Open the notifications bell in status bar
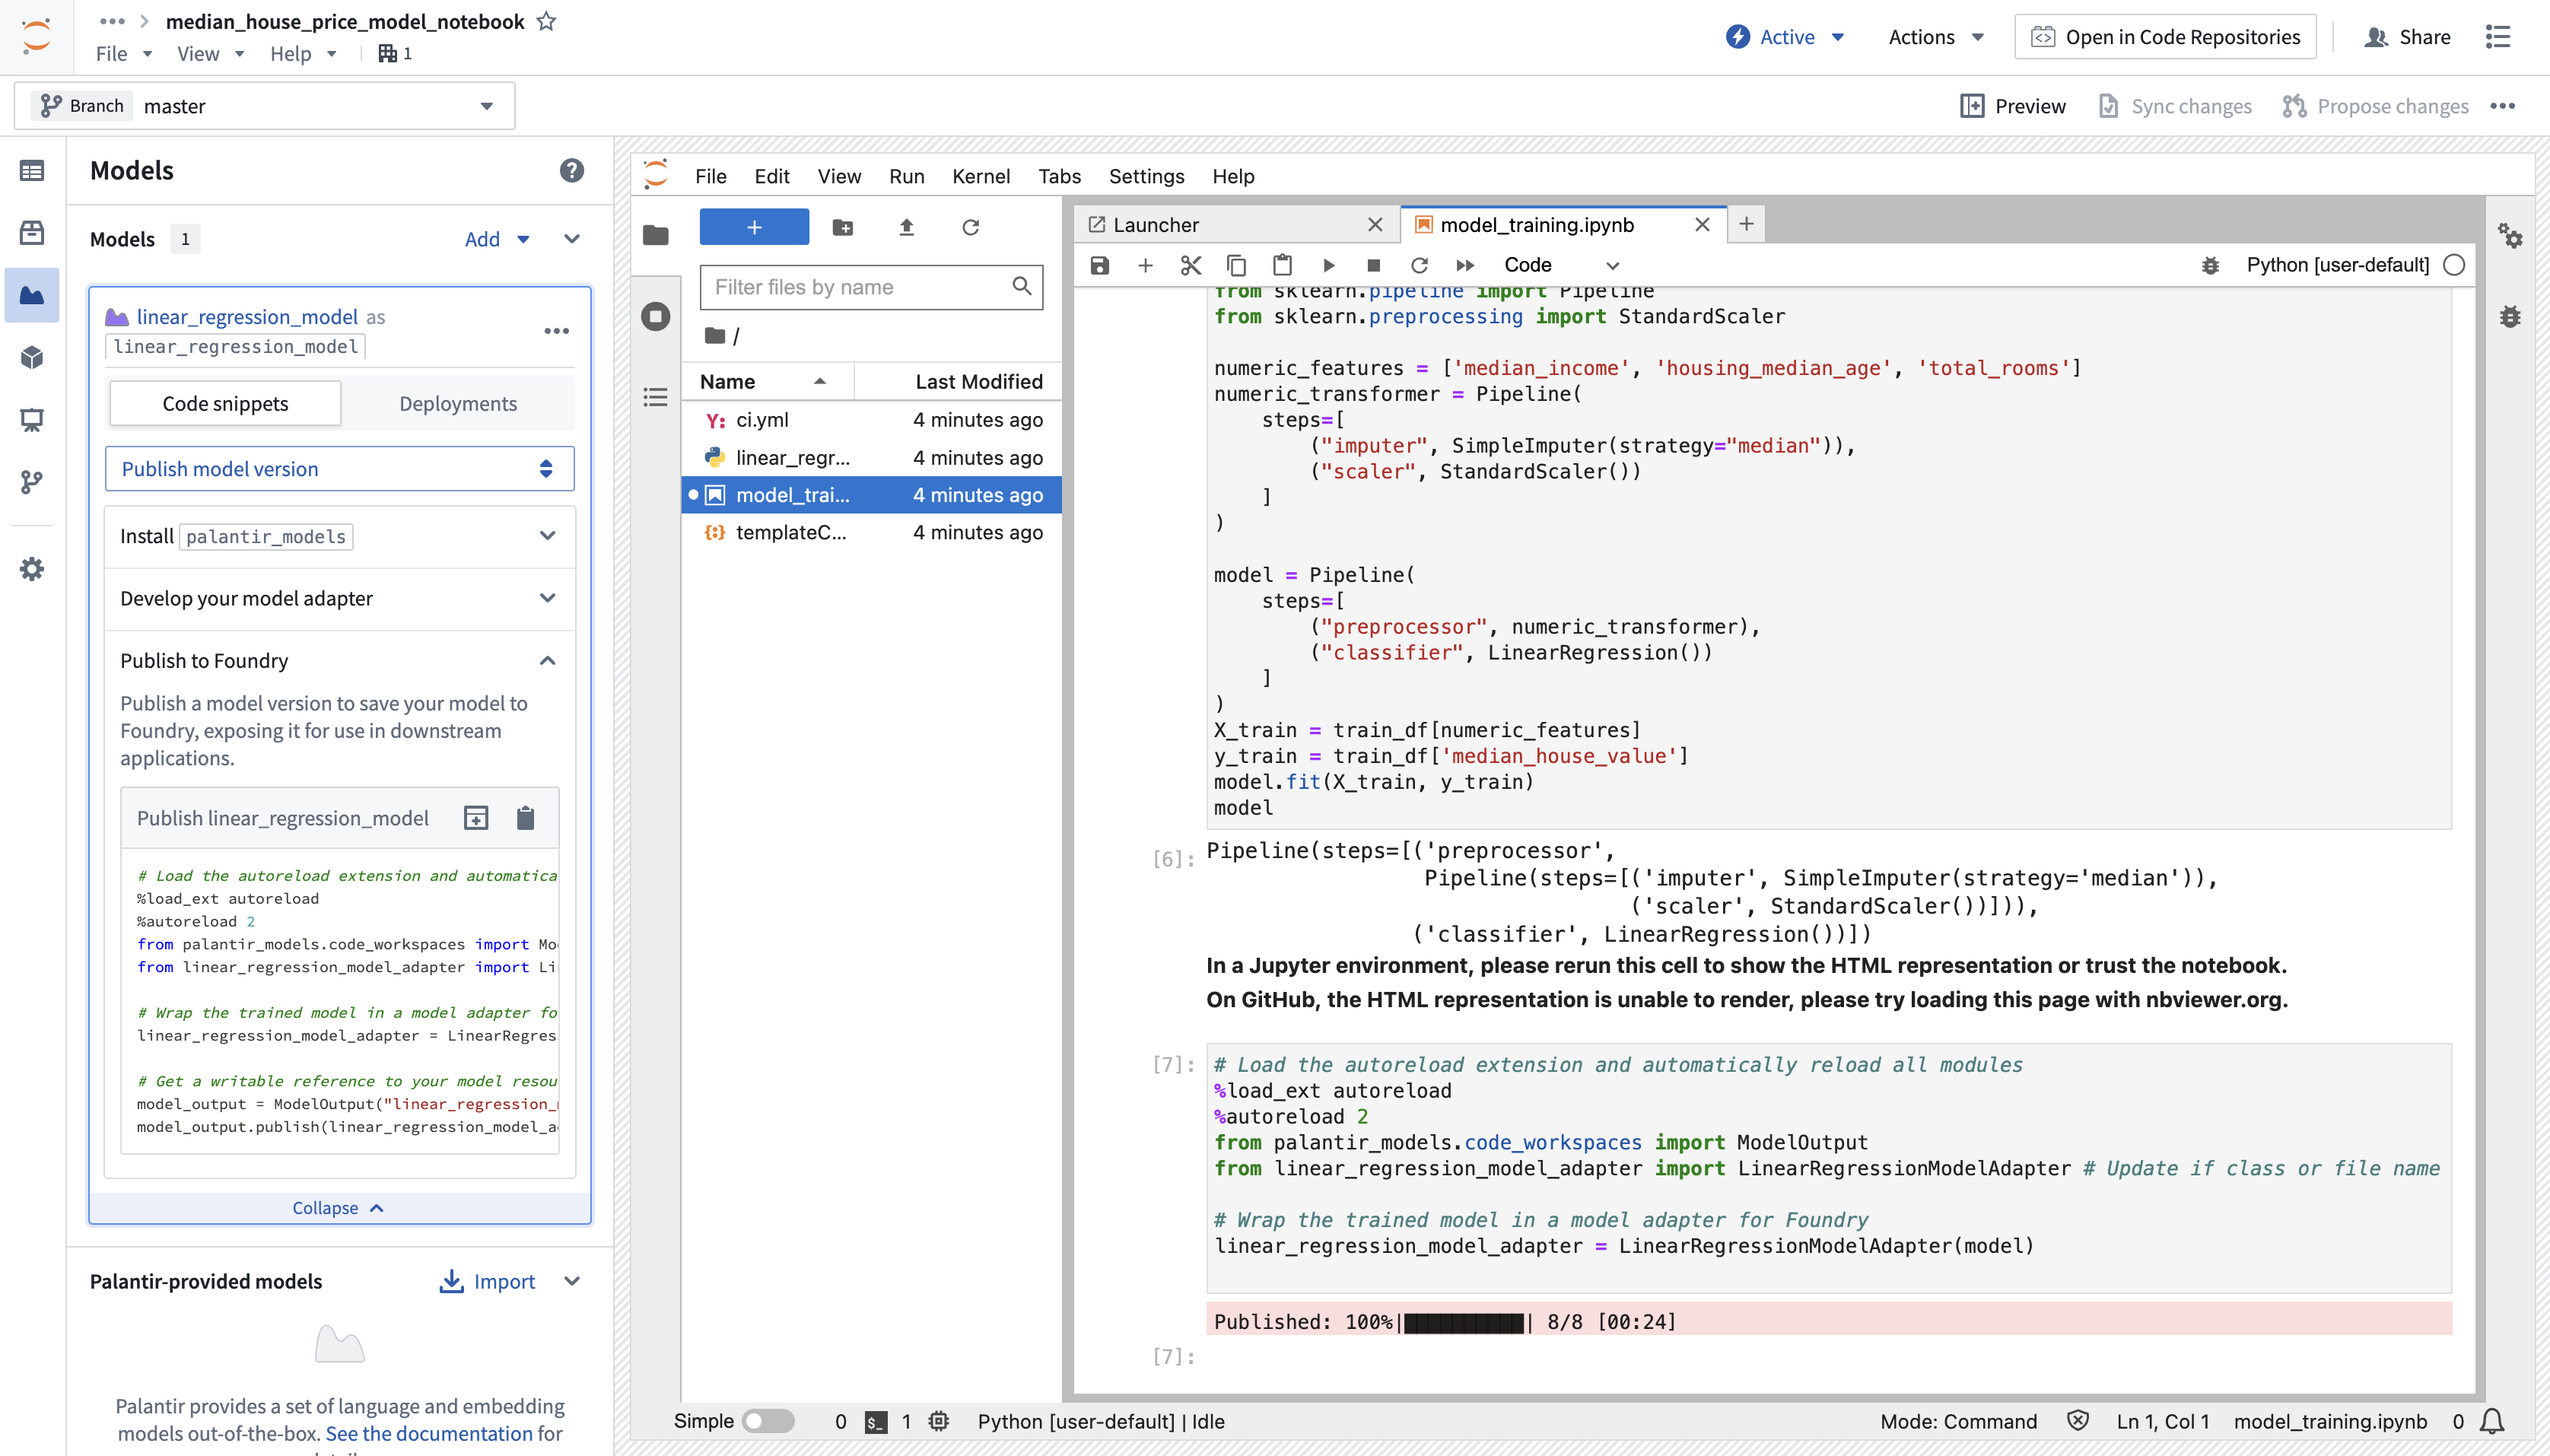 pyautogui.click(x=2492, y=1421)
